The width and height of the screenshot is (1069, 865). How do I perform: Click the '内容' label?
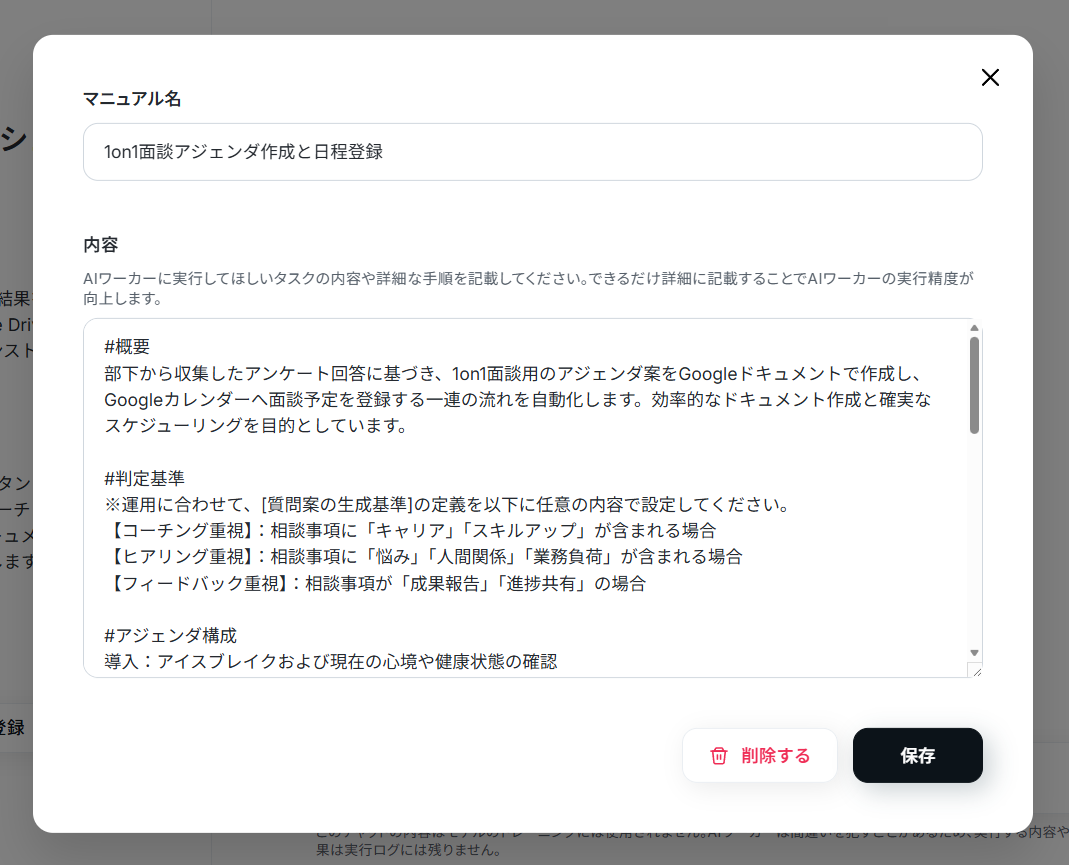101,245
